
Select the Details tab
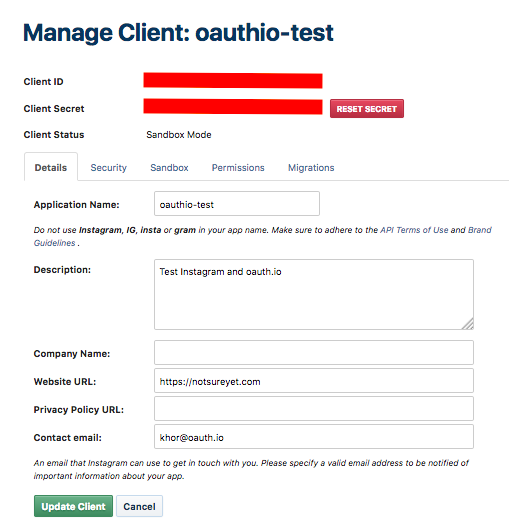tap(51, 167)
